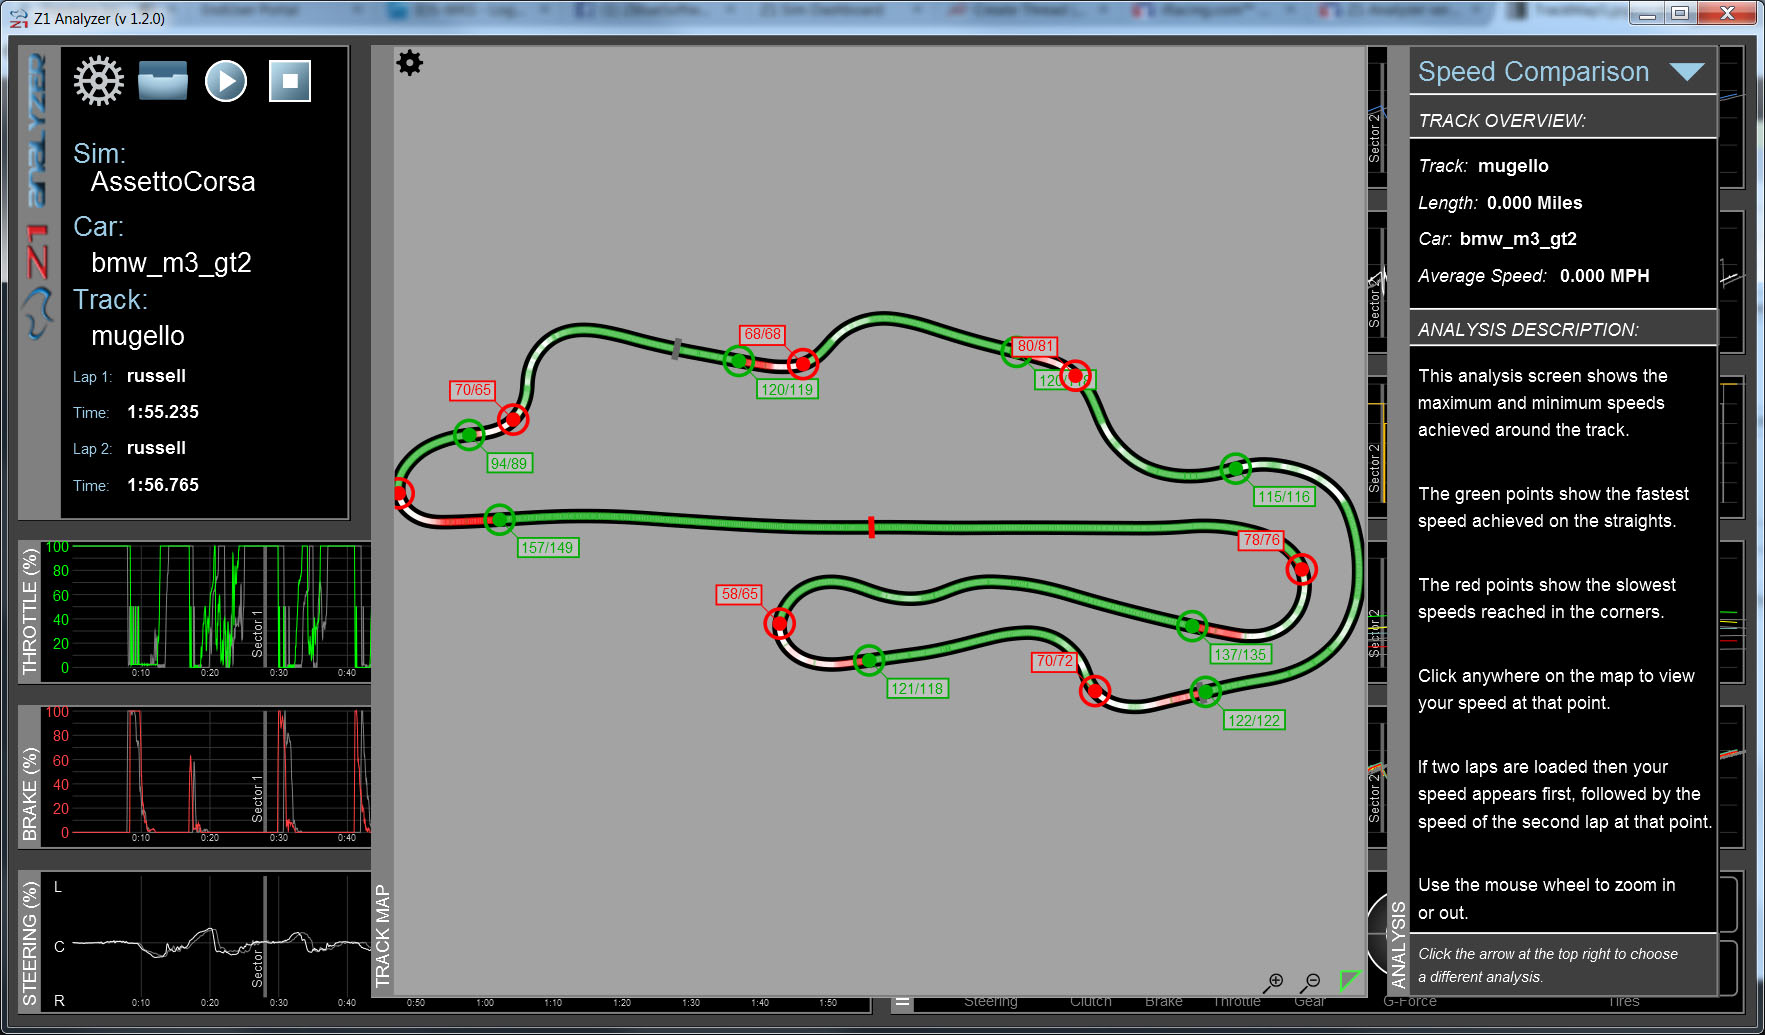Viewport: 1765px width, 1035px height.
Task: Open lap file with the folder icon
Action: pos(163,81)
